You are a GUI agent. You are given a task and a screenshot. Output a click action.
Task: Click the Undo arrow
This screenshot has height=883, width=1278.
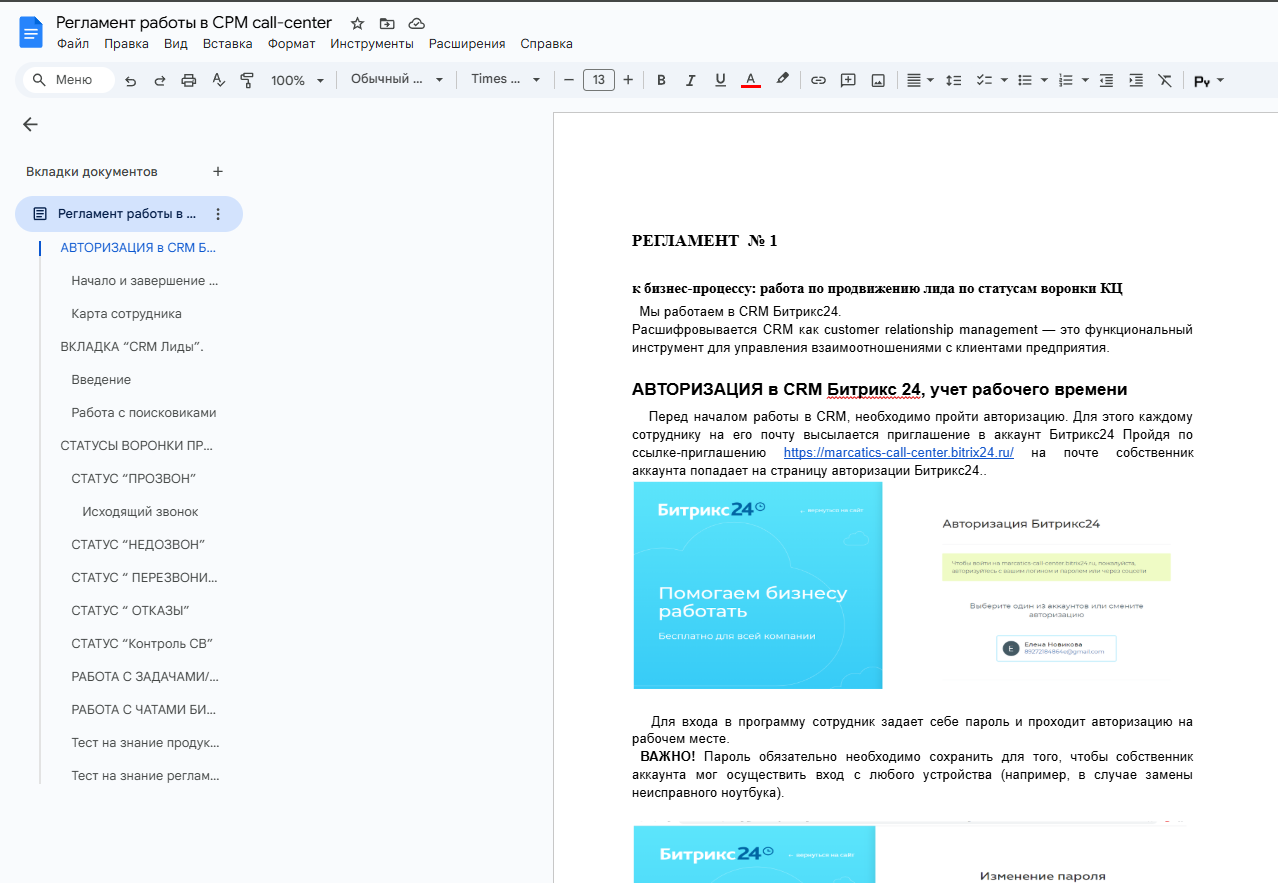tap(130, 80)
